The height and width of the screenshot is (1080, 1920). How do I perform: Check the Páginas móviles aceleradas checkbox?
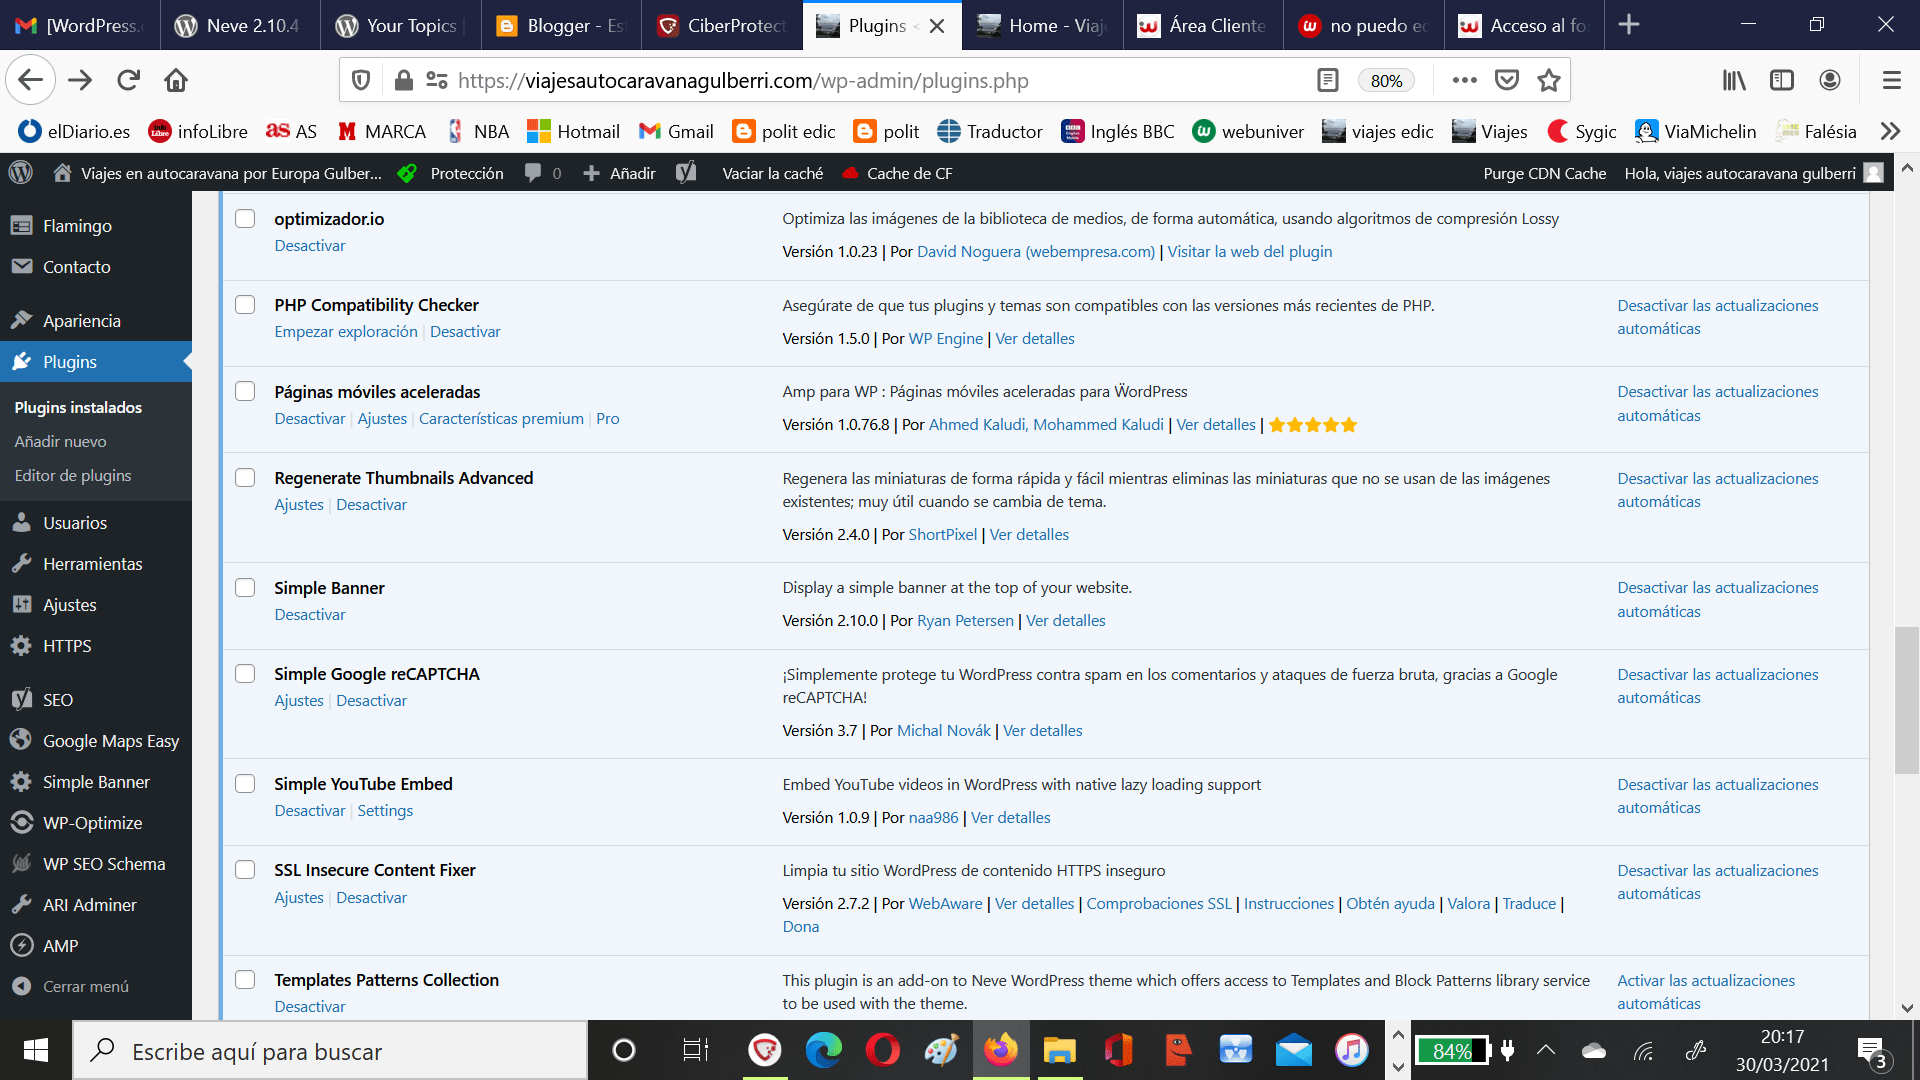(245, 391)
